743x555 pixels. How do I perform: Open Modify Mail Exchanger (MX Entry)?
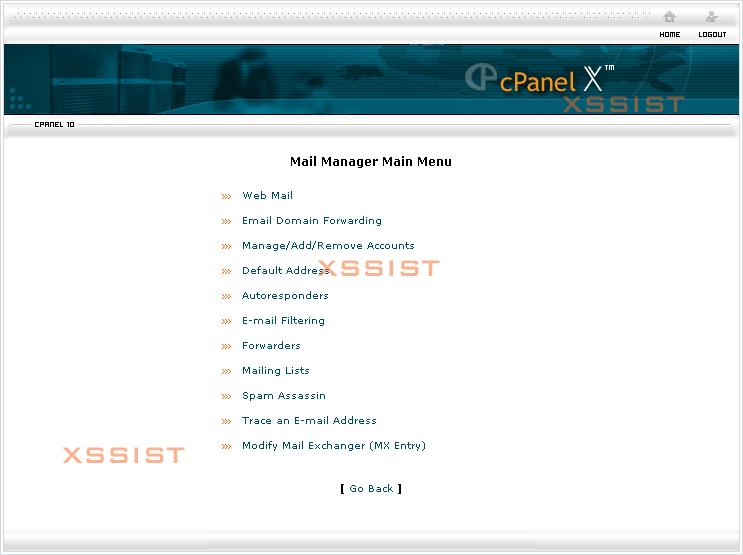334,446
